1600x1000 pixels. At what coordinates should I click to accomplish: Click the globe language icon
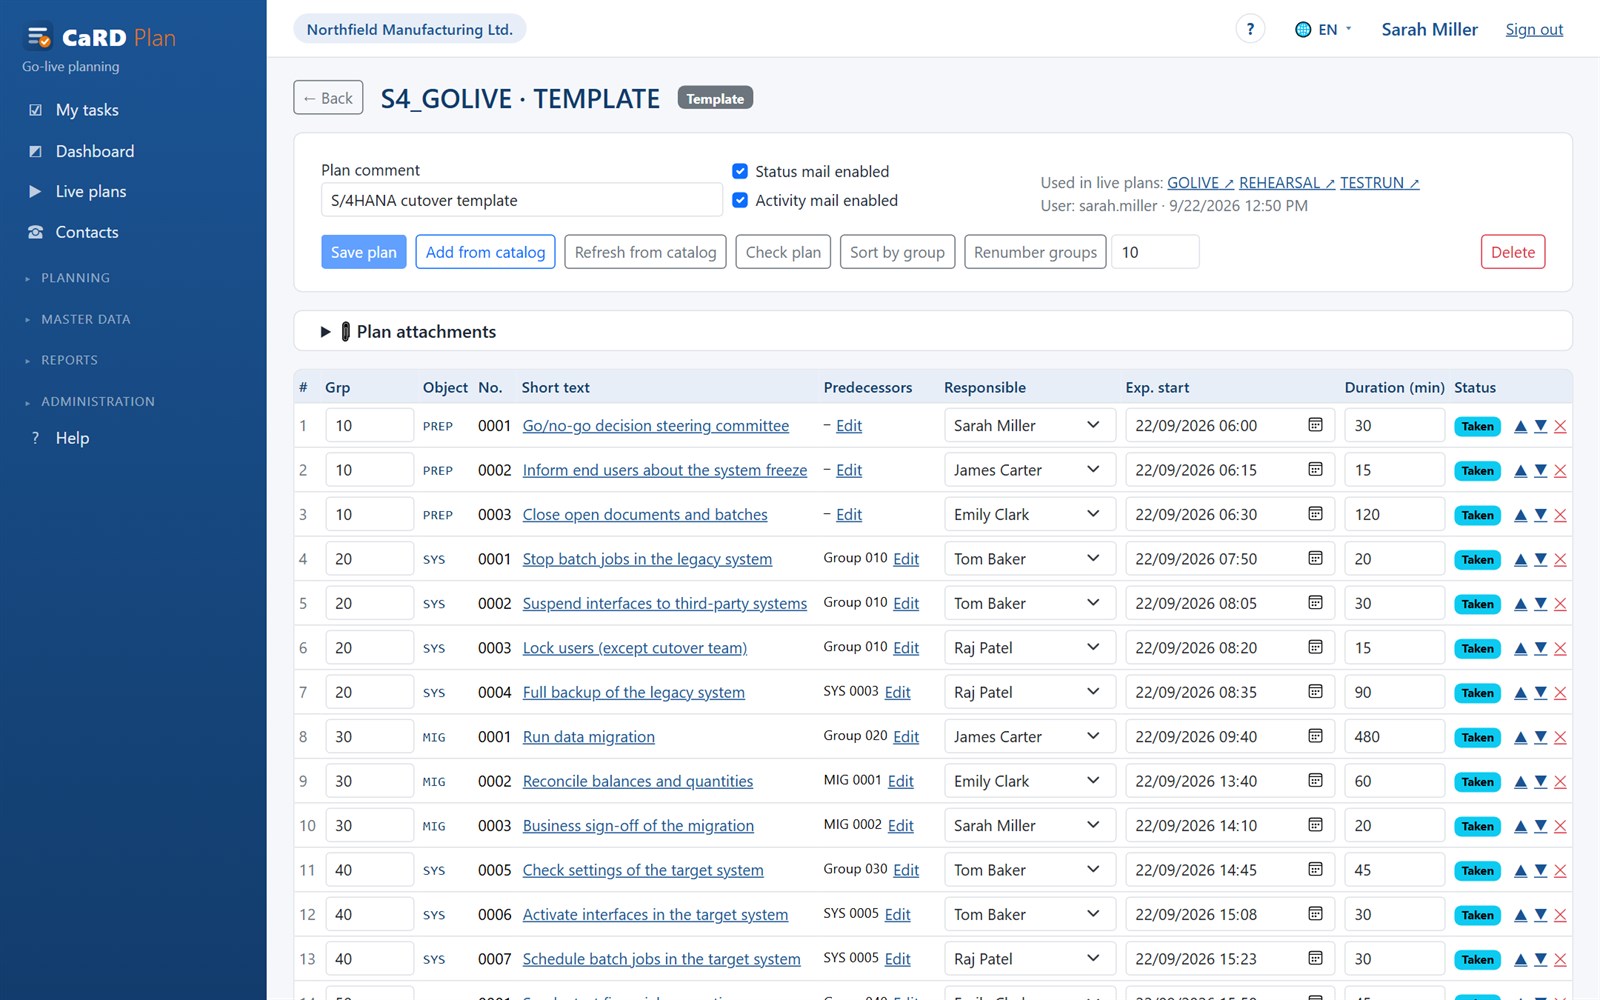tap(1303, 30)
